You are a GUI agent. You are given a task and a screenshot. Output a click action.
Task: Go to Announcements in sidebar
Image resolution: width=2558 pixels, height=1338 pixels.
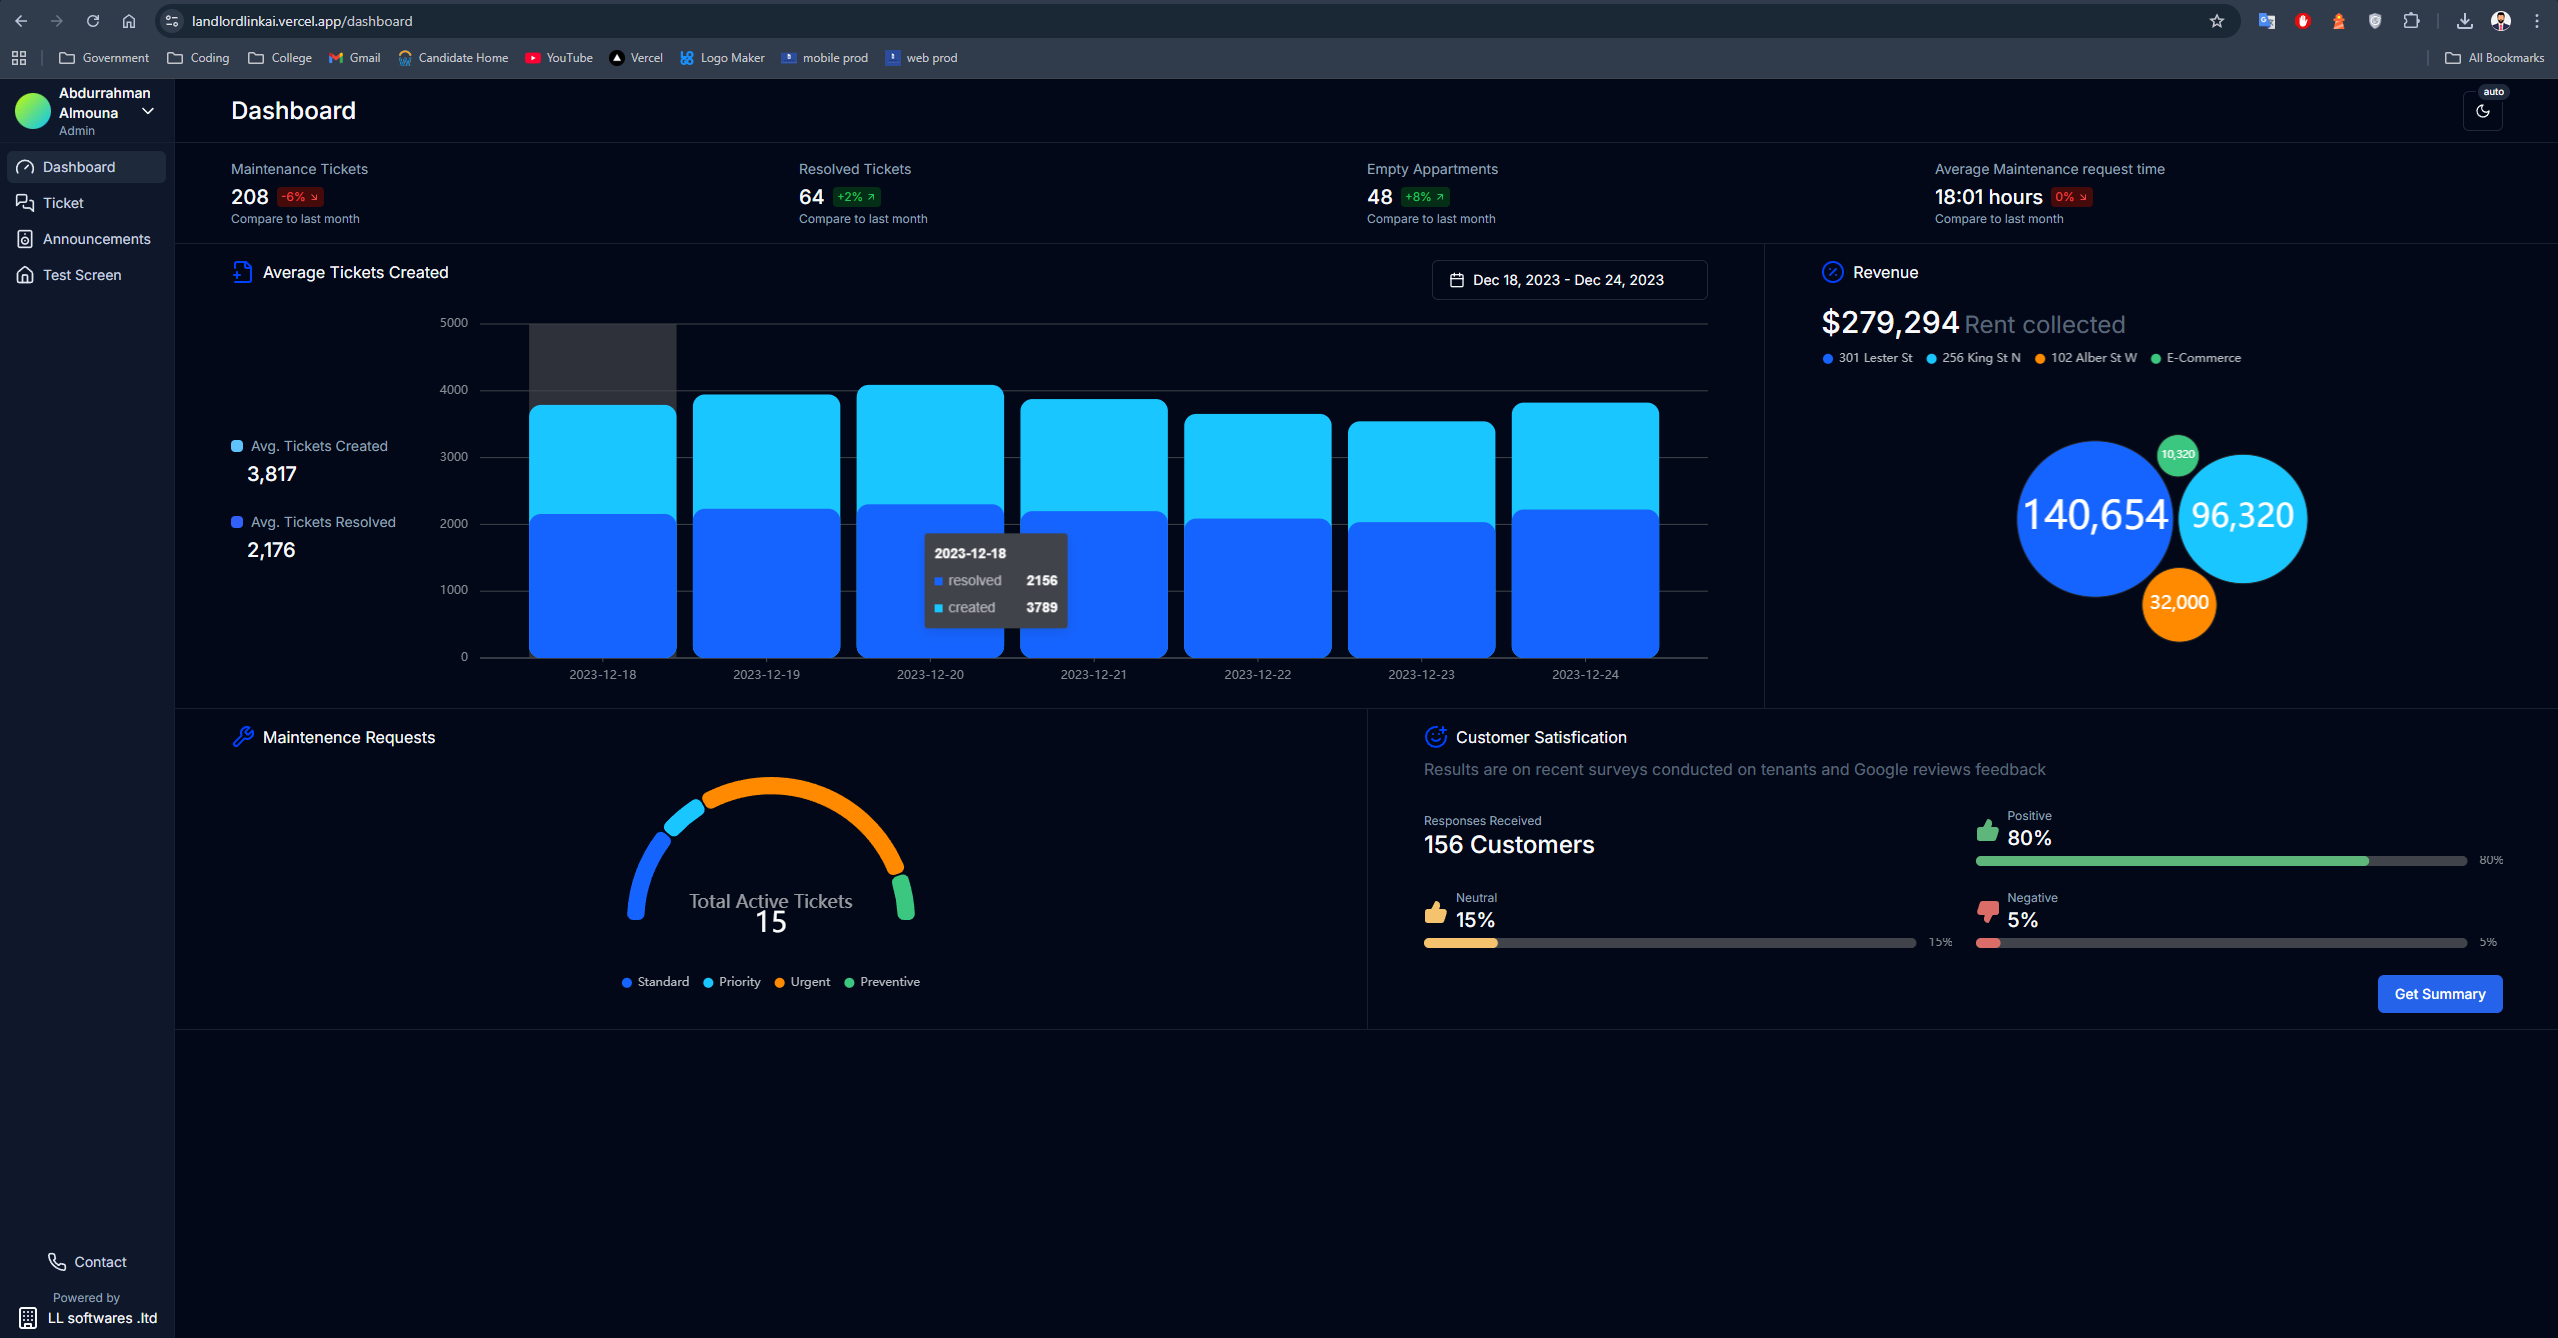(x=96, y=239)
